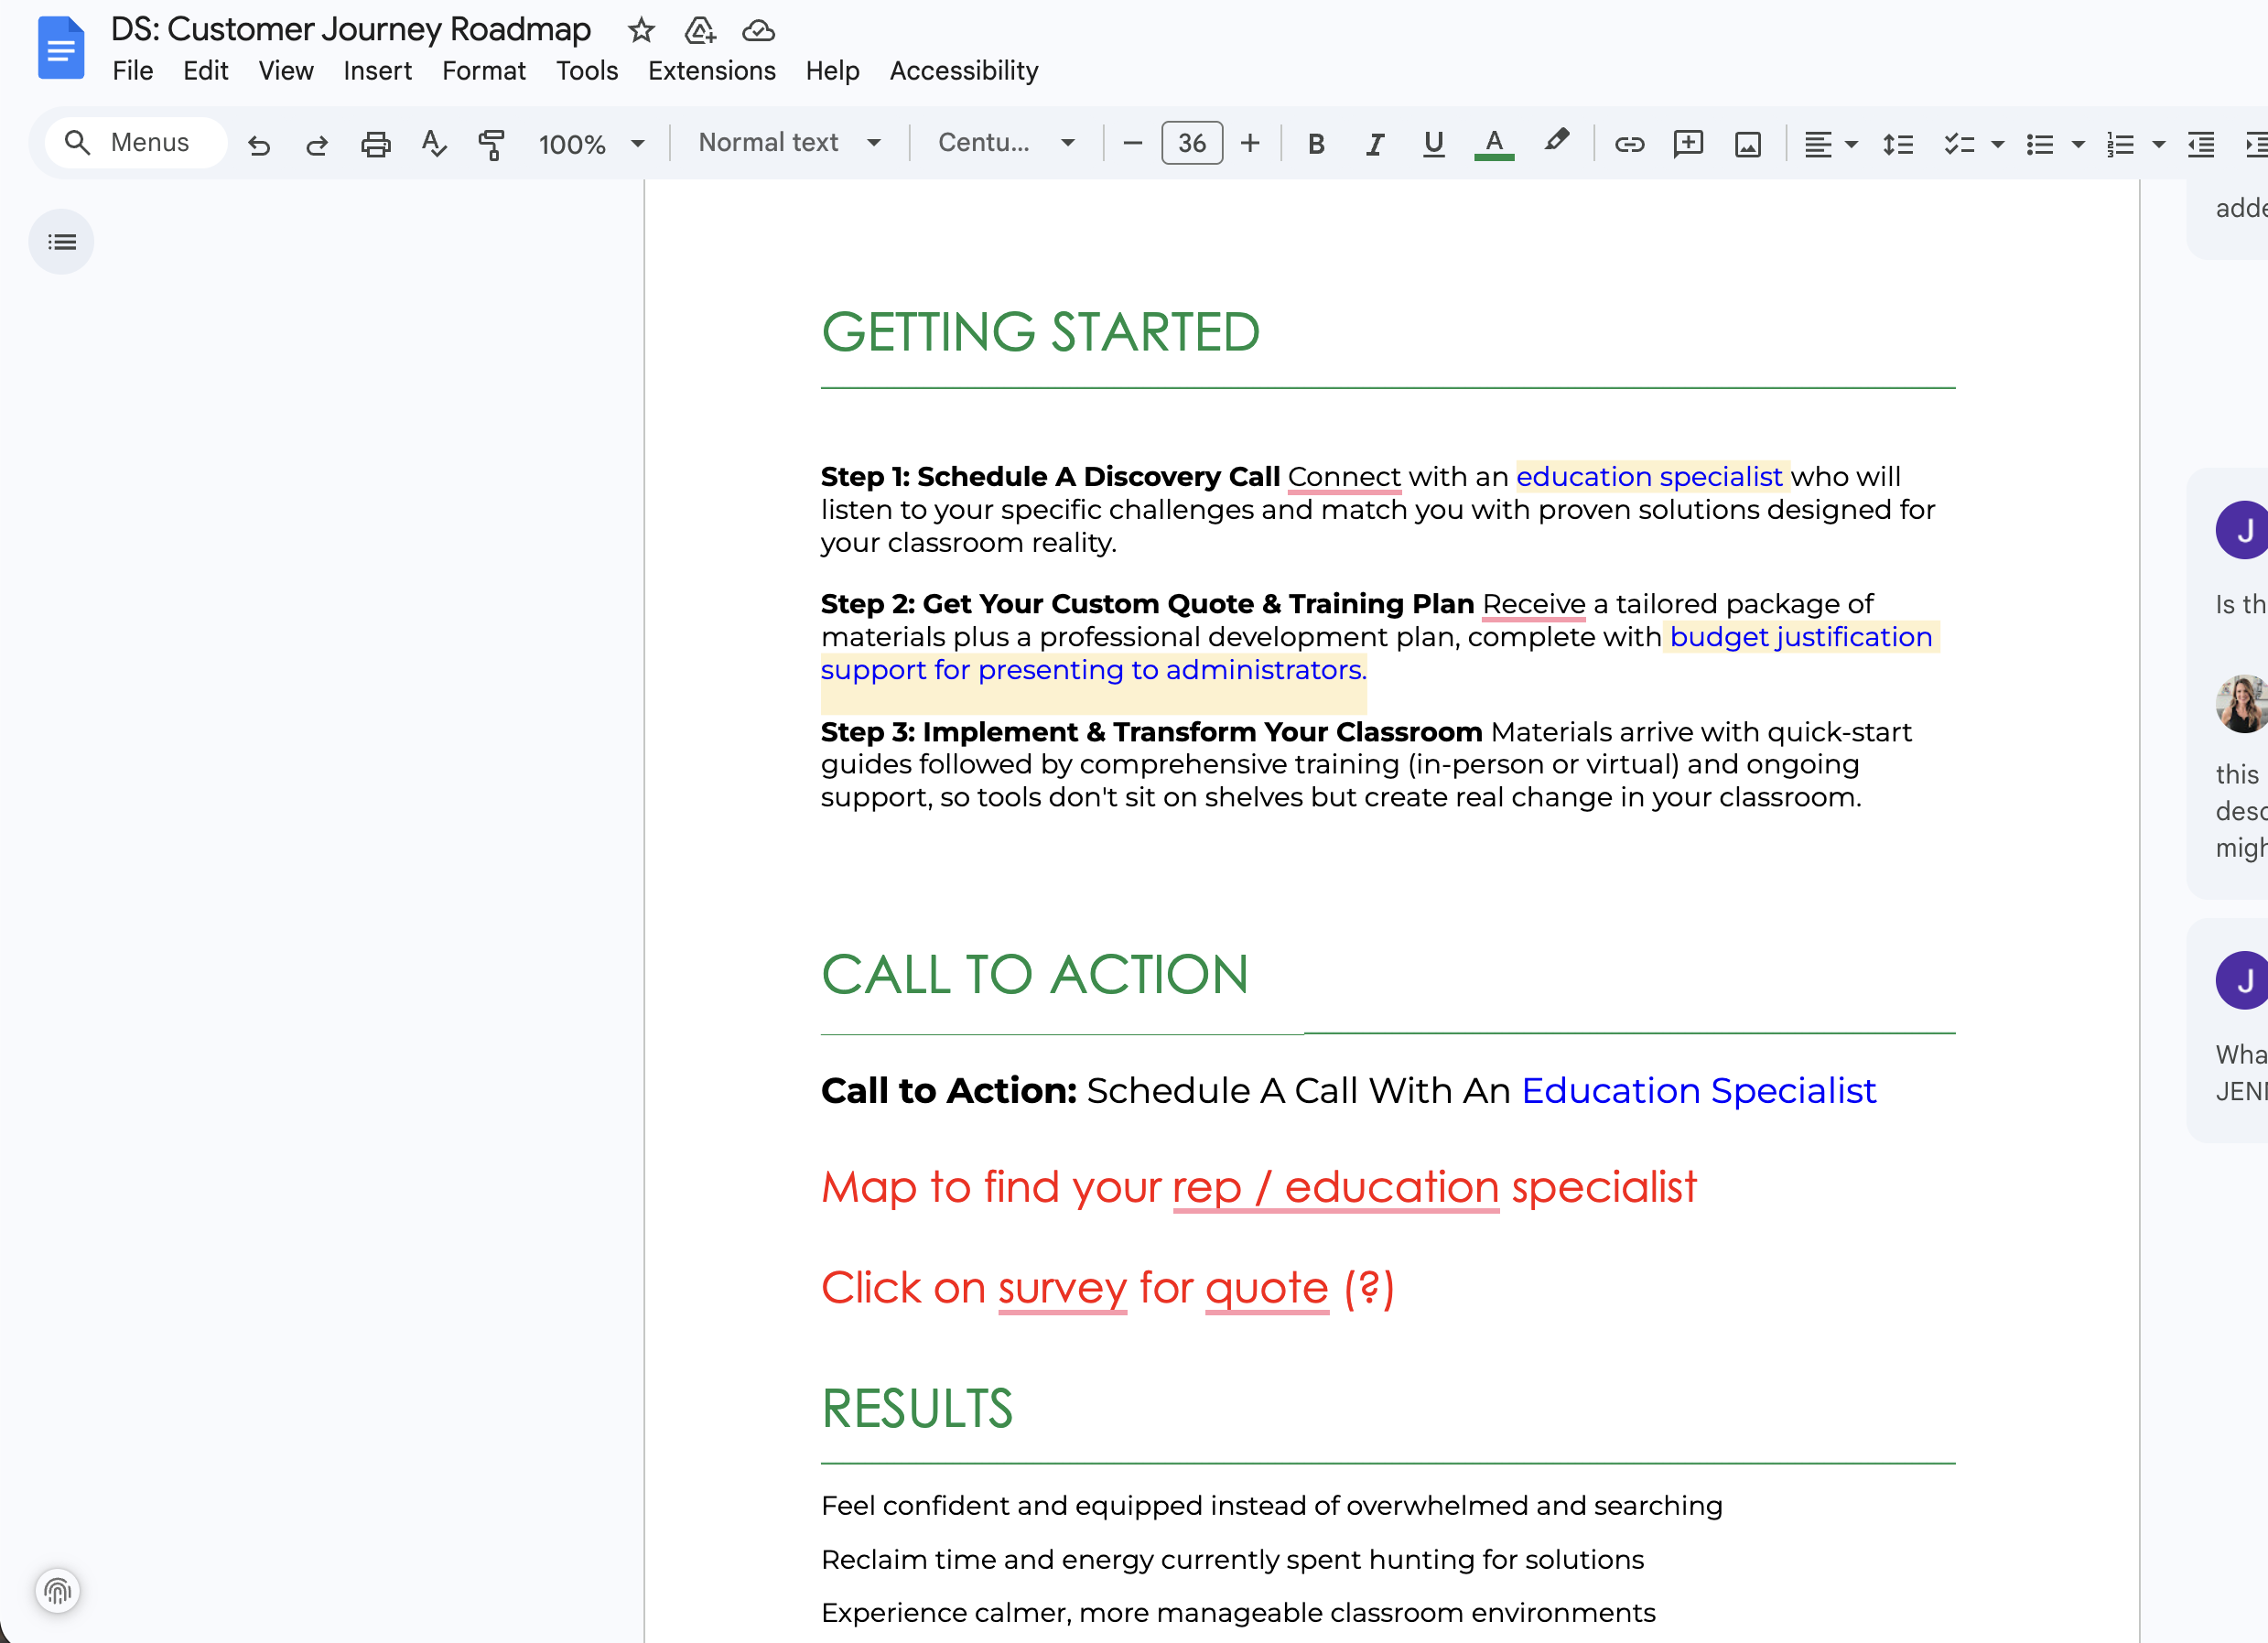Click the 'GETTING STARTED' heading
Viewport: 2268px width, 1643px height.
[1040, 332]
